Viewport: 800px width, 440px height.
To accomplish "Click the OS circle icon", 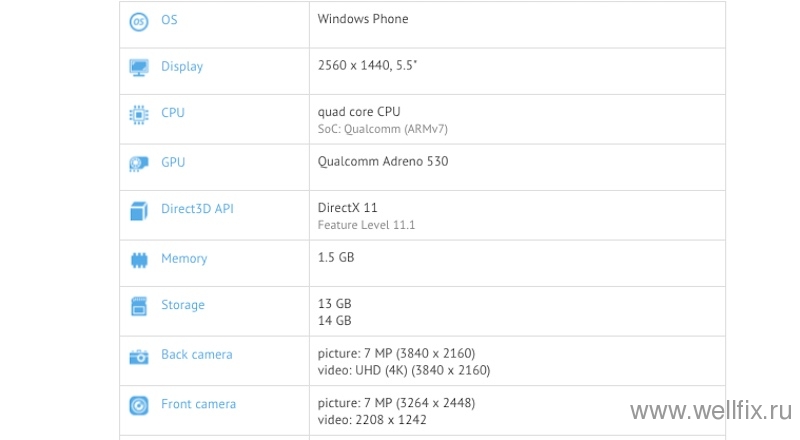I will pos(139,22).
